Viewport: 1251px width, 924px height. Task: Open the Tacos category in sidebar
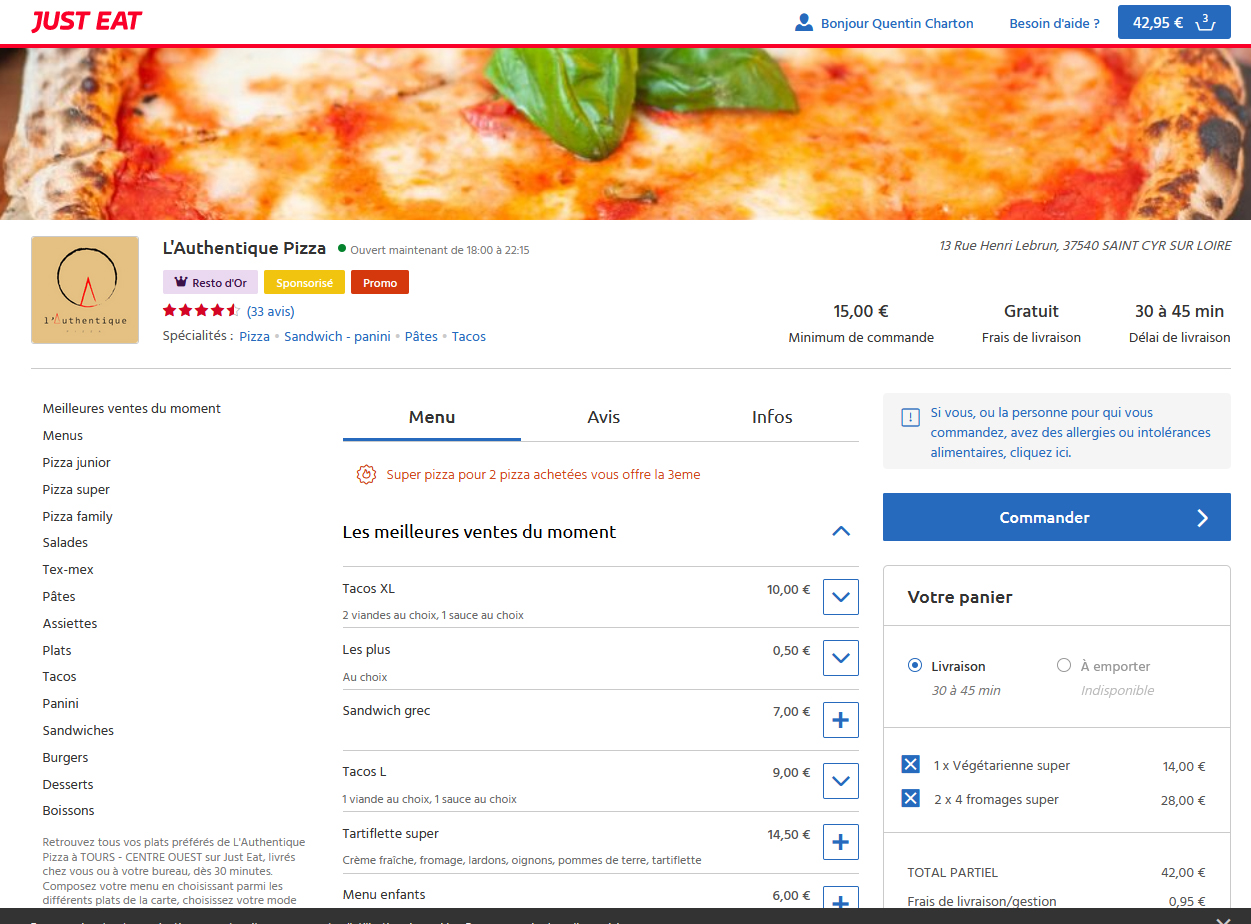(x=60, y=677)
